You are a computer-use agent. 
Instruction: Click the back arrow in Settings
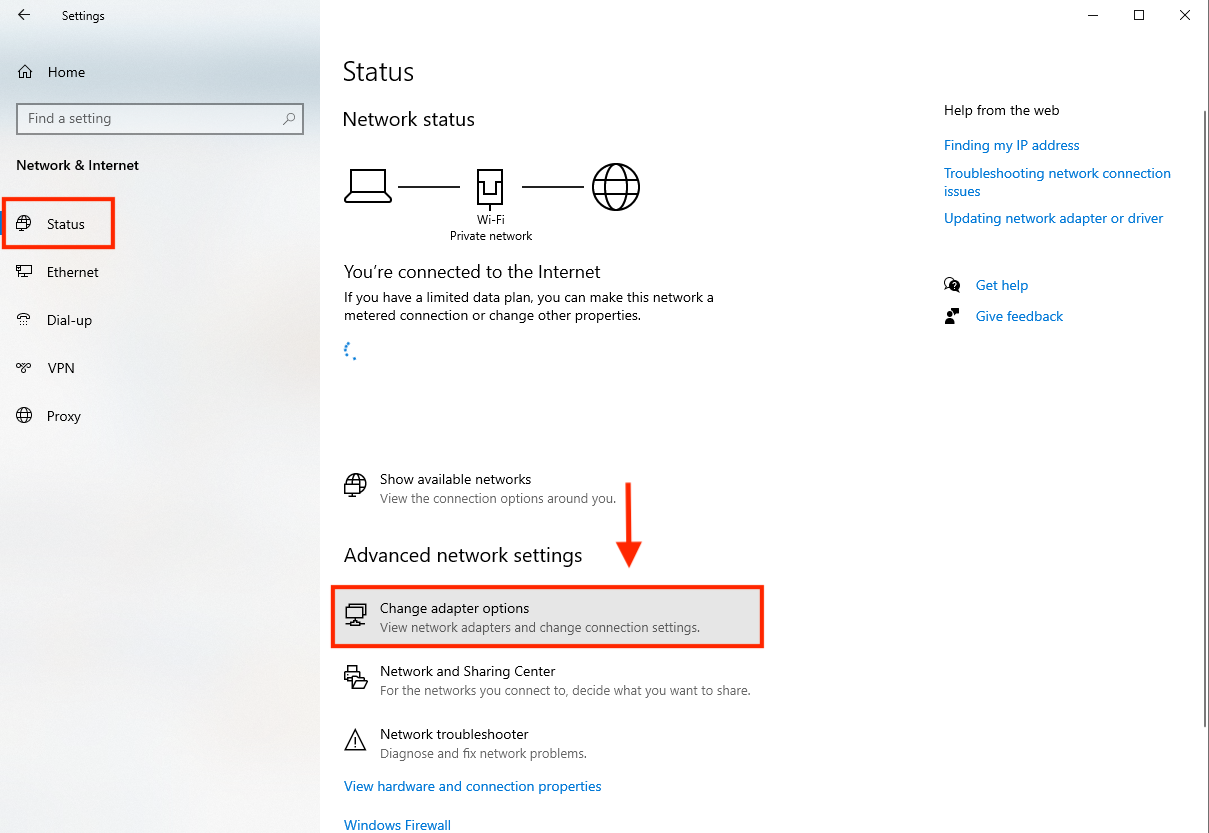[x=22, y=15]
